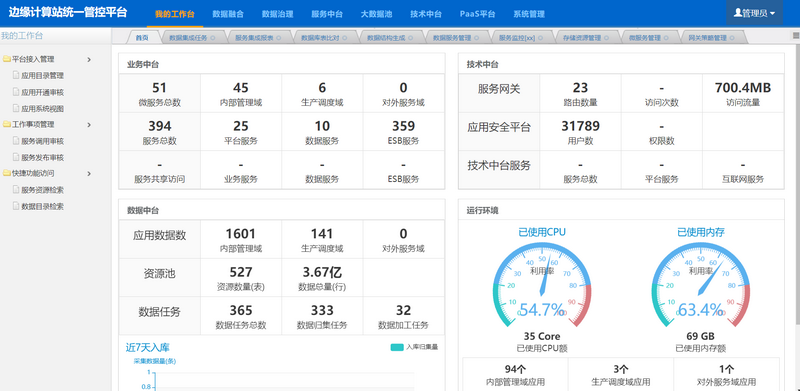800x391 pixels.
Task: Click the 3.67亿 数据总量(行) cell
Action: (322, 278)
